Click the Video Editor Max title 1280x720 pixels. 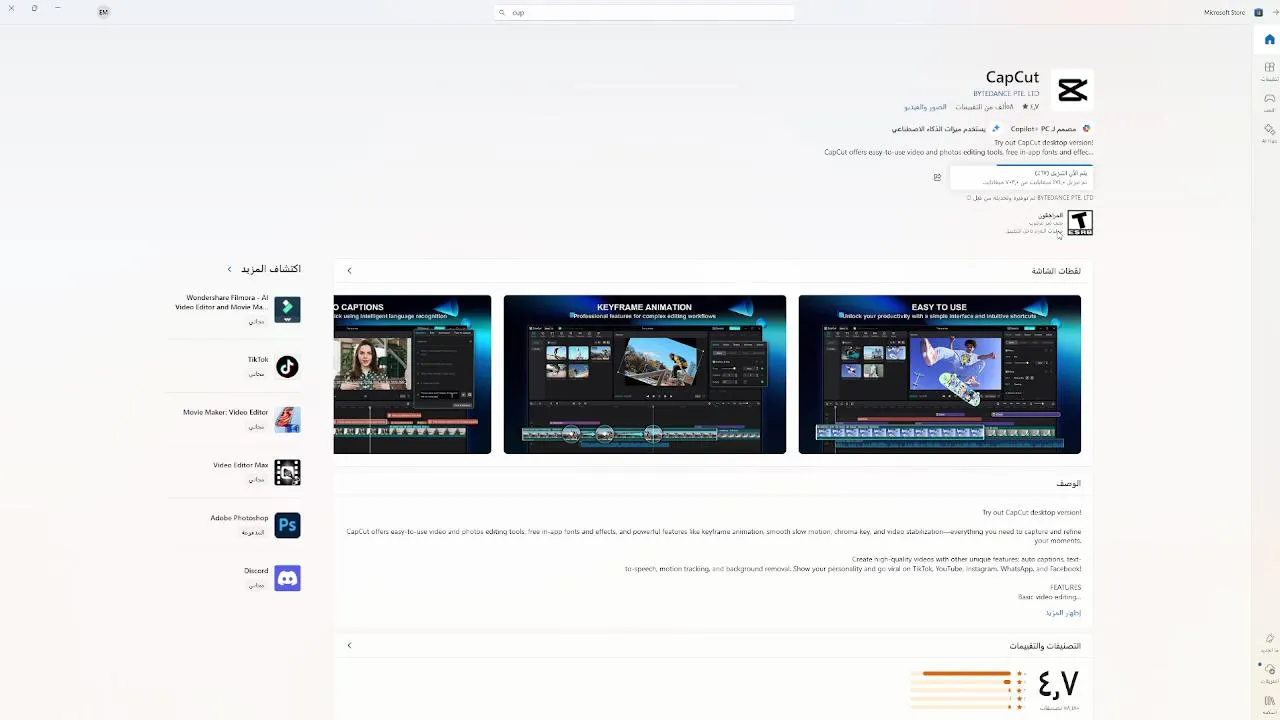tap(240, 465)
